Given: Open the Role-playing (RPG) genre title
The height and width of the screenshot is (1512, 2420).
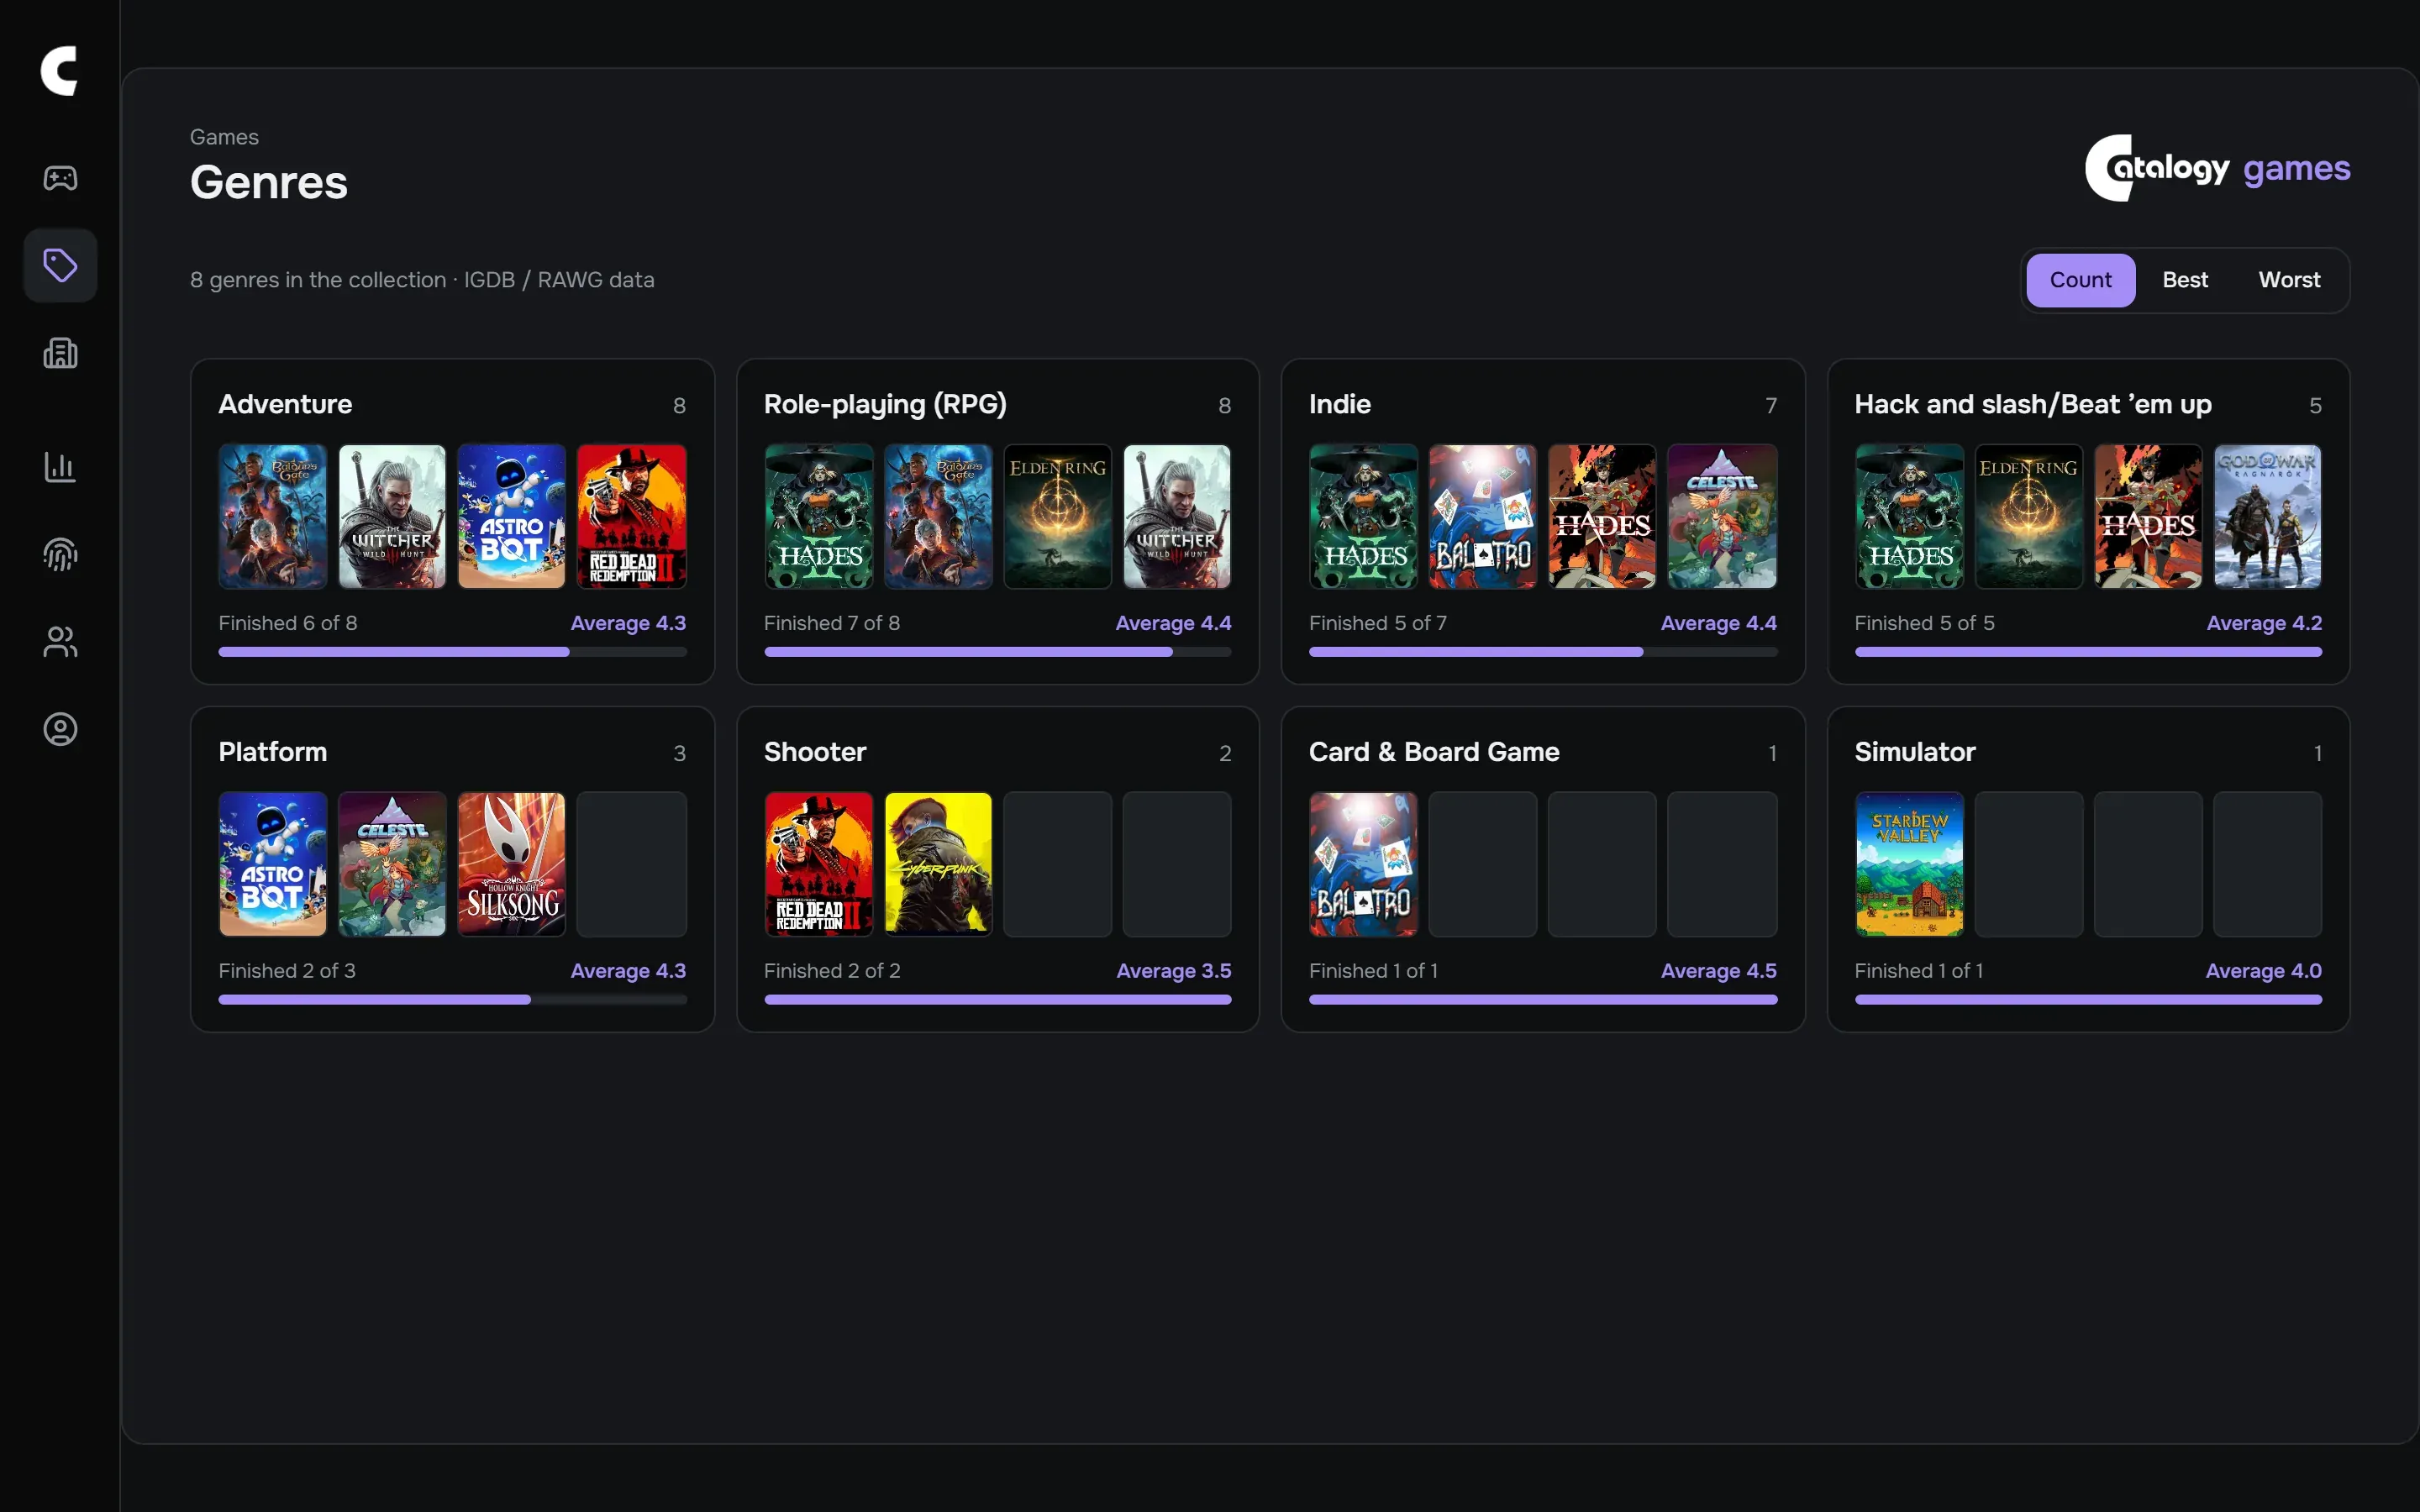Looking at the screenshot, I should [x=885, y=404].
